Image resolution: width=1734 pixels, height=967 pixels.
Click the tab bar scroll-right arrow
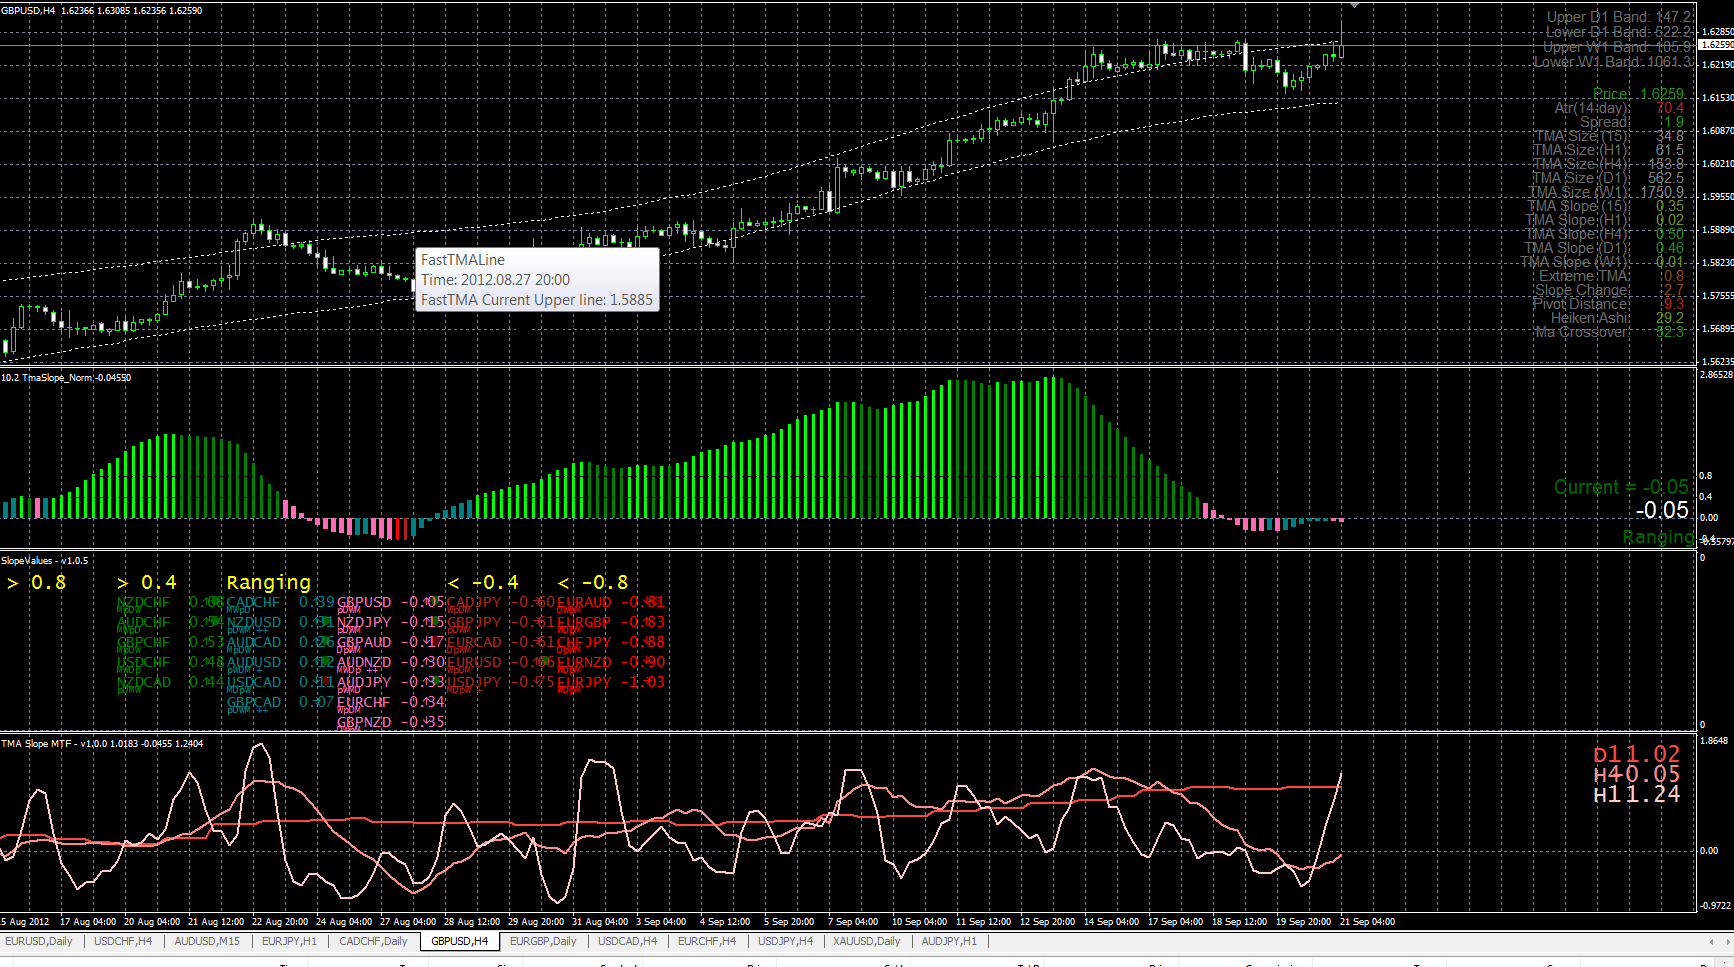pyautogui.click(x=1726, y=941)
